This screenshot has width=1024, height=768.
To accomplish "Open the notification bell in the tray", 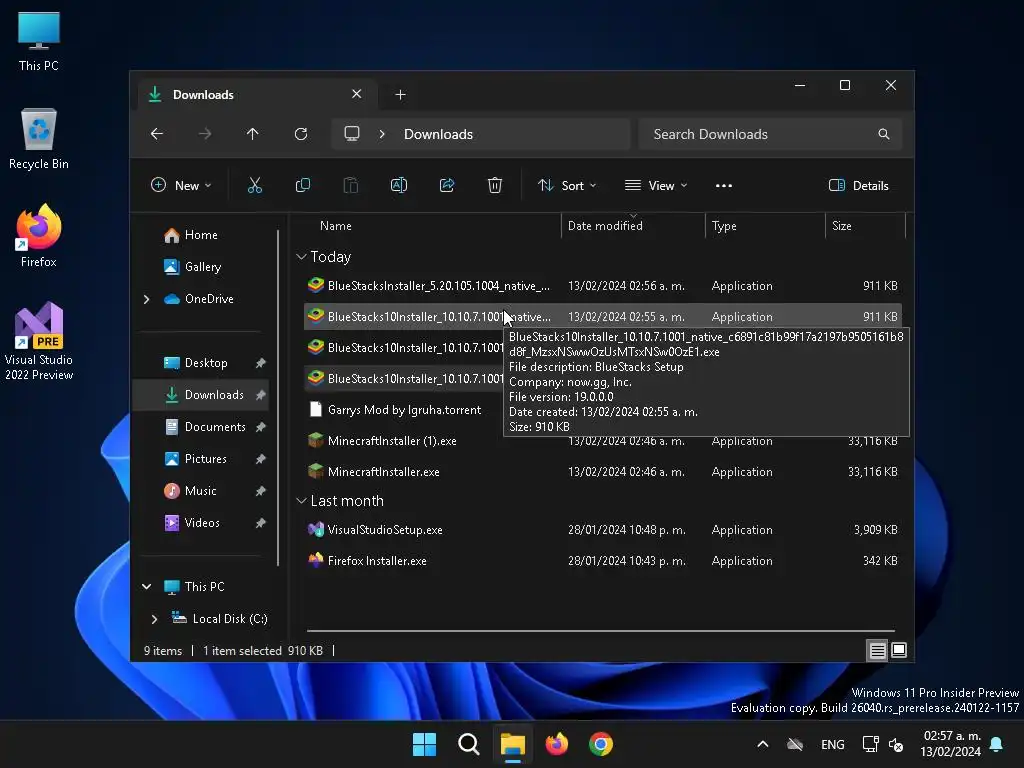I will tap(997, 744).
